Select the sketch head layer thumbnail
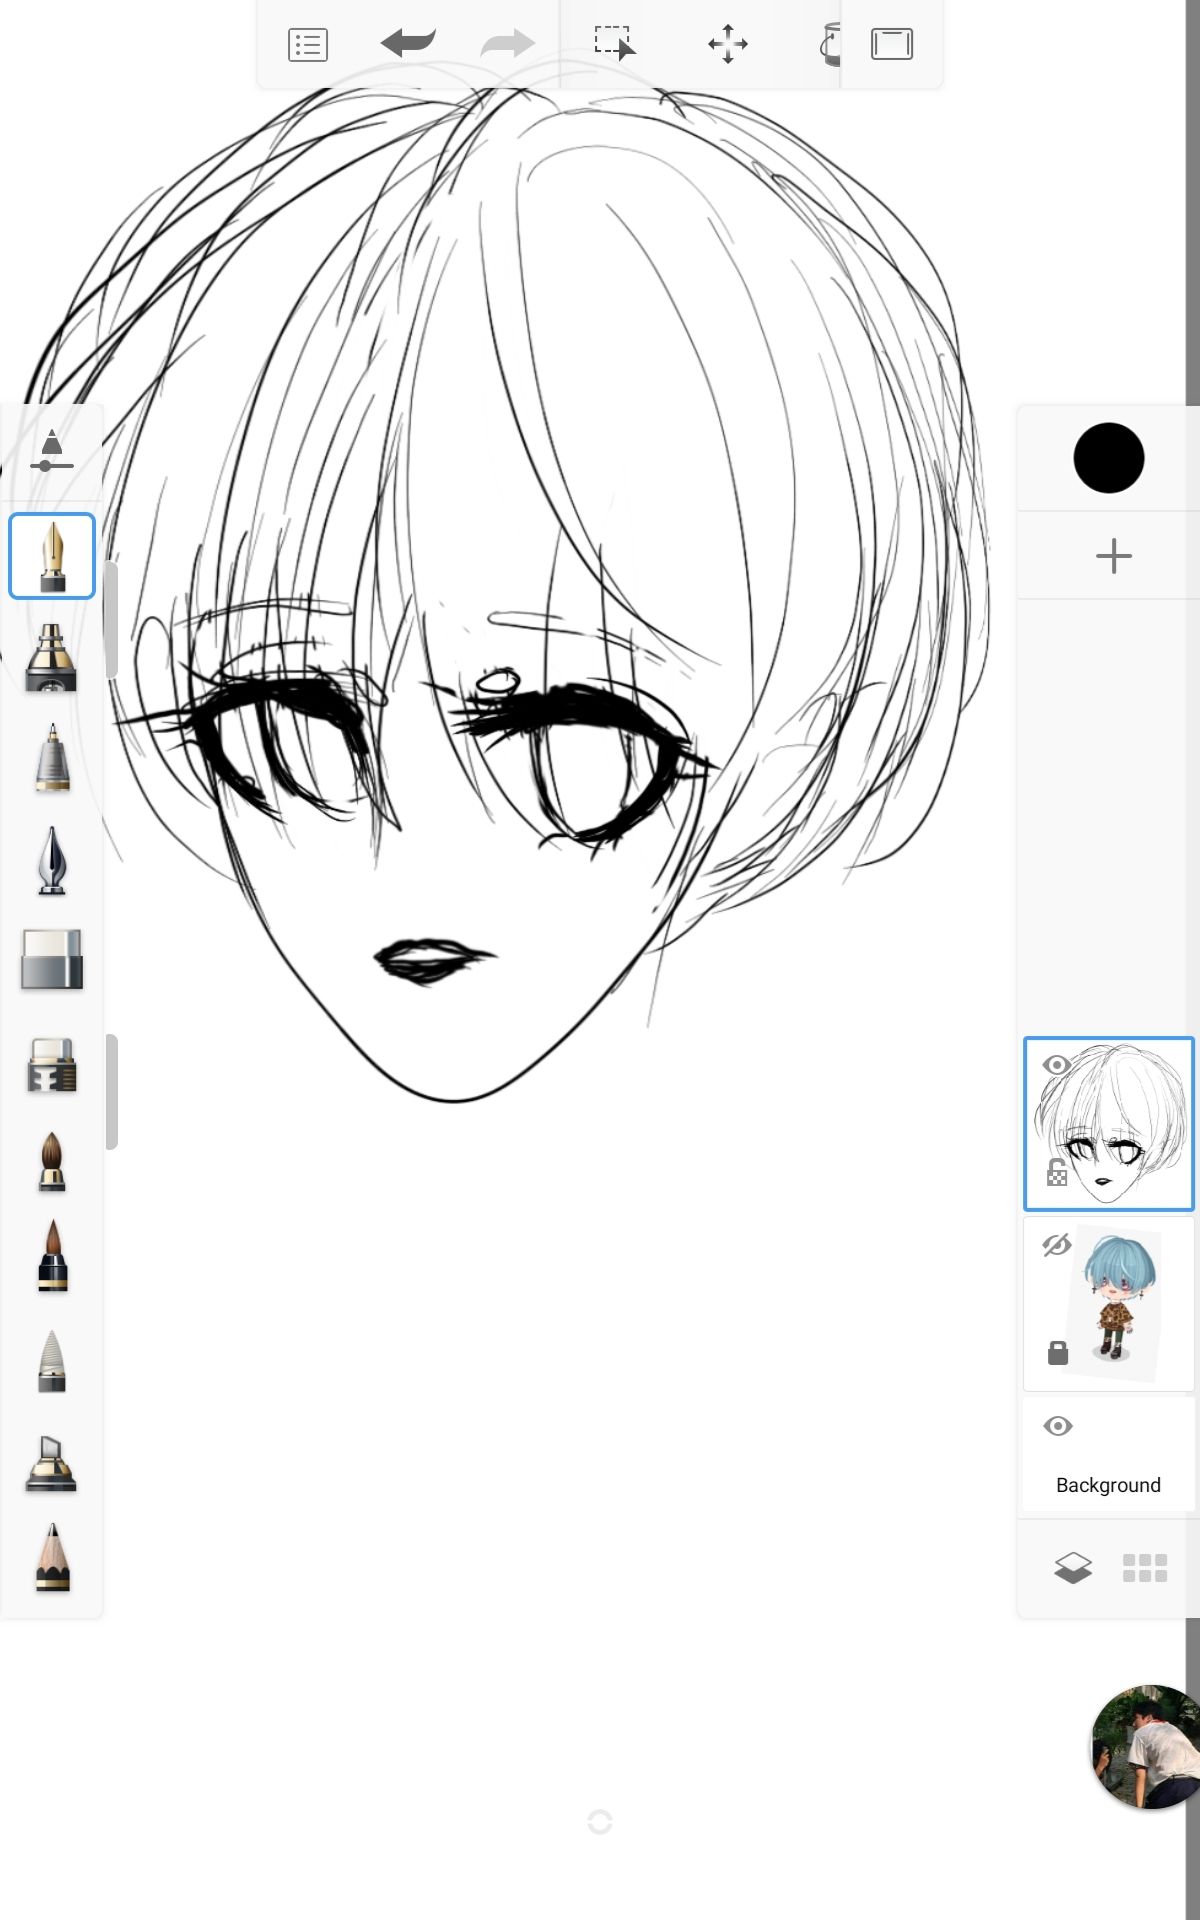 coord(1109,1124)
